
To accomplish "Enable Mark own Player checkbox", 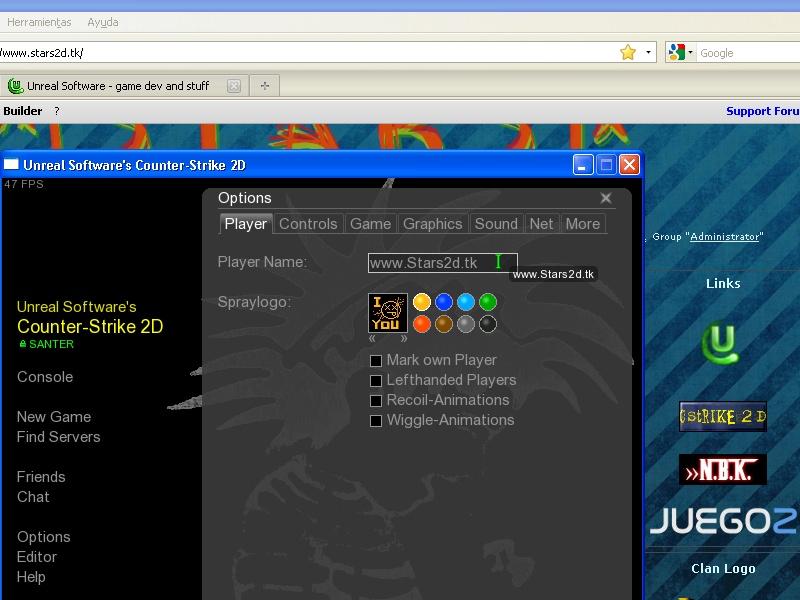I will [376, 361].
